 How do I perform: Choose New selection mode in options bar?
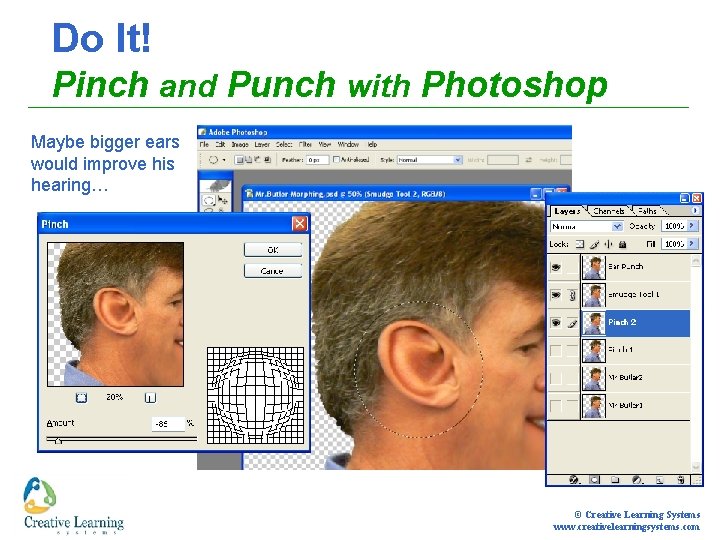click(x=239, y=160)
